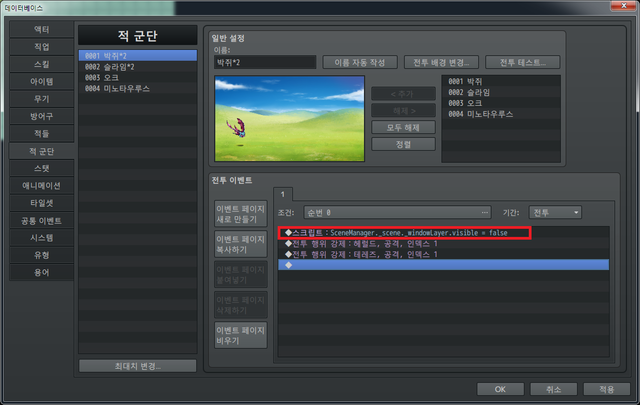640x405 pixels.
Task: Click the 전투 테스트 button
Action: point(522,62)
